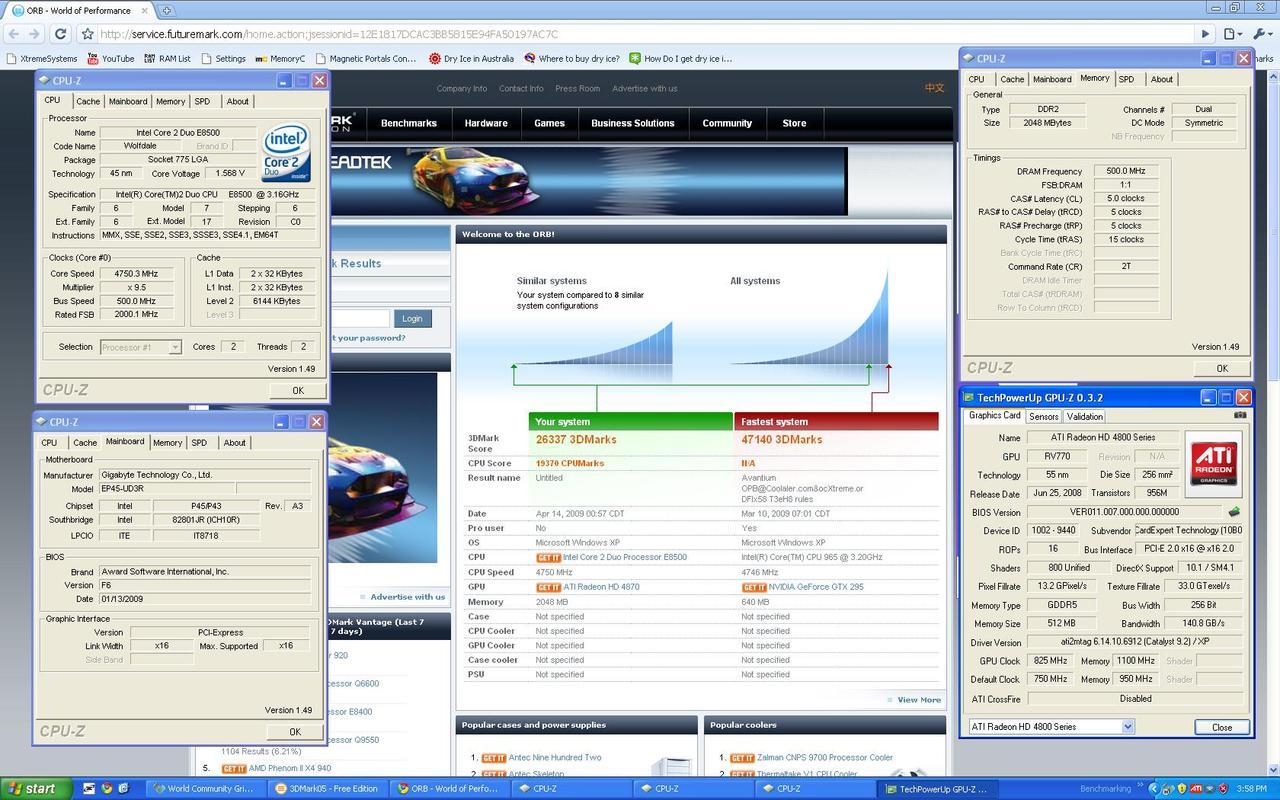The height and width of the screenshot is (800, 1280).
Task: Open Mainboard tab in top-right CPU-Z window
Action: (x=1052, y=79)
